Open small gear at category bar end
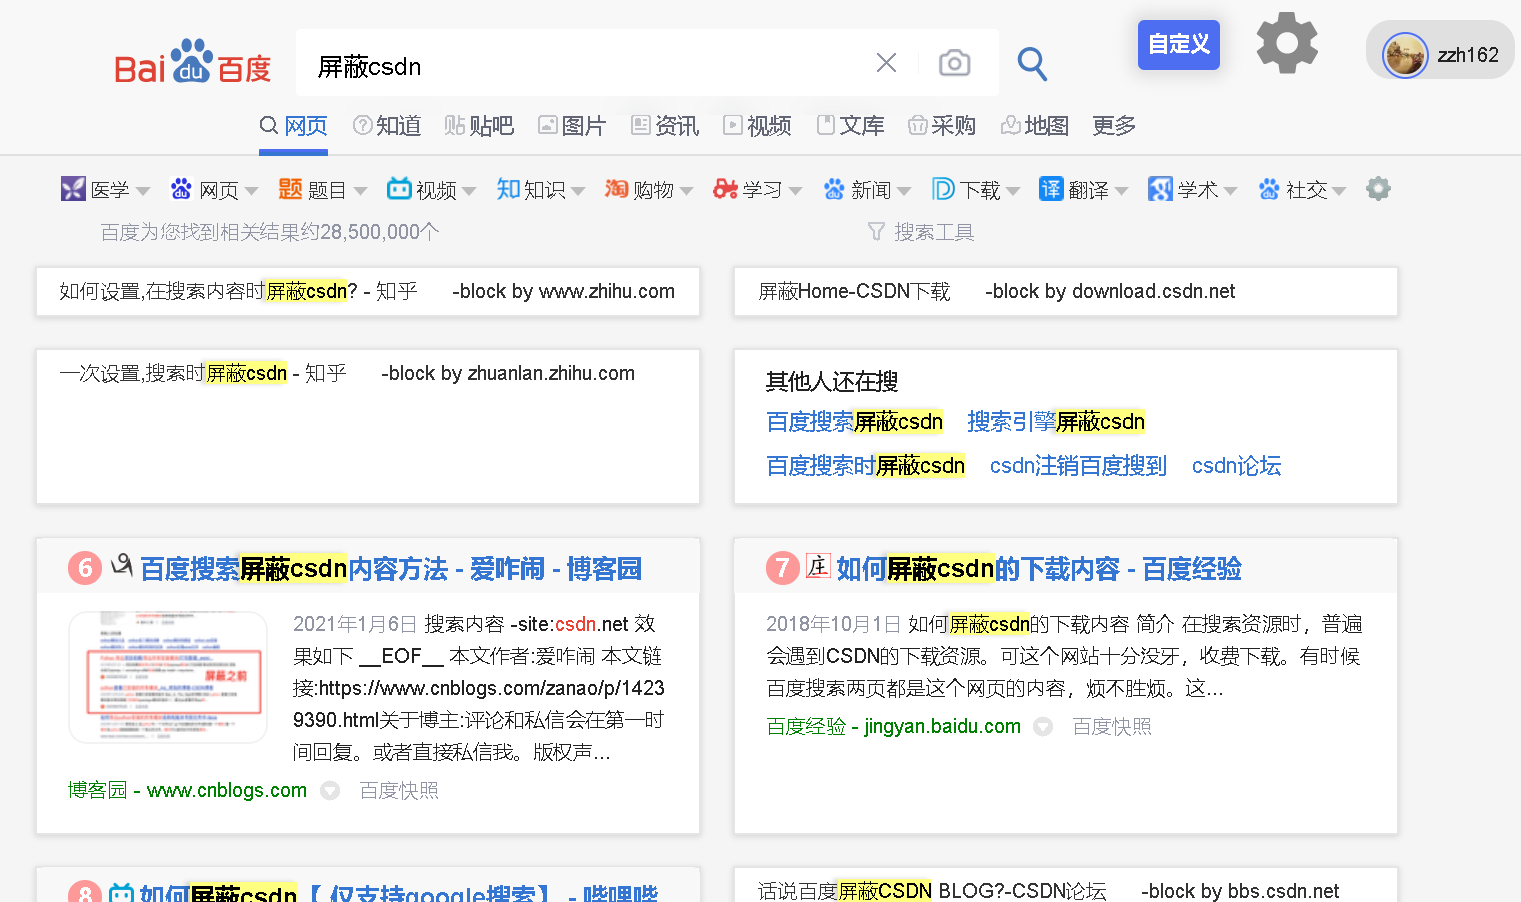 1378,189
